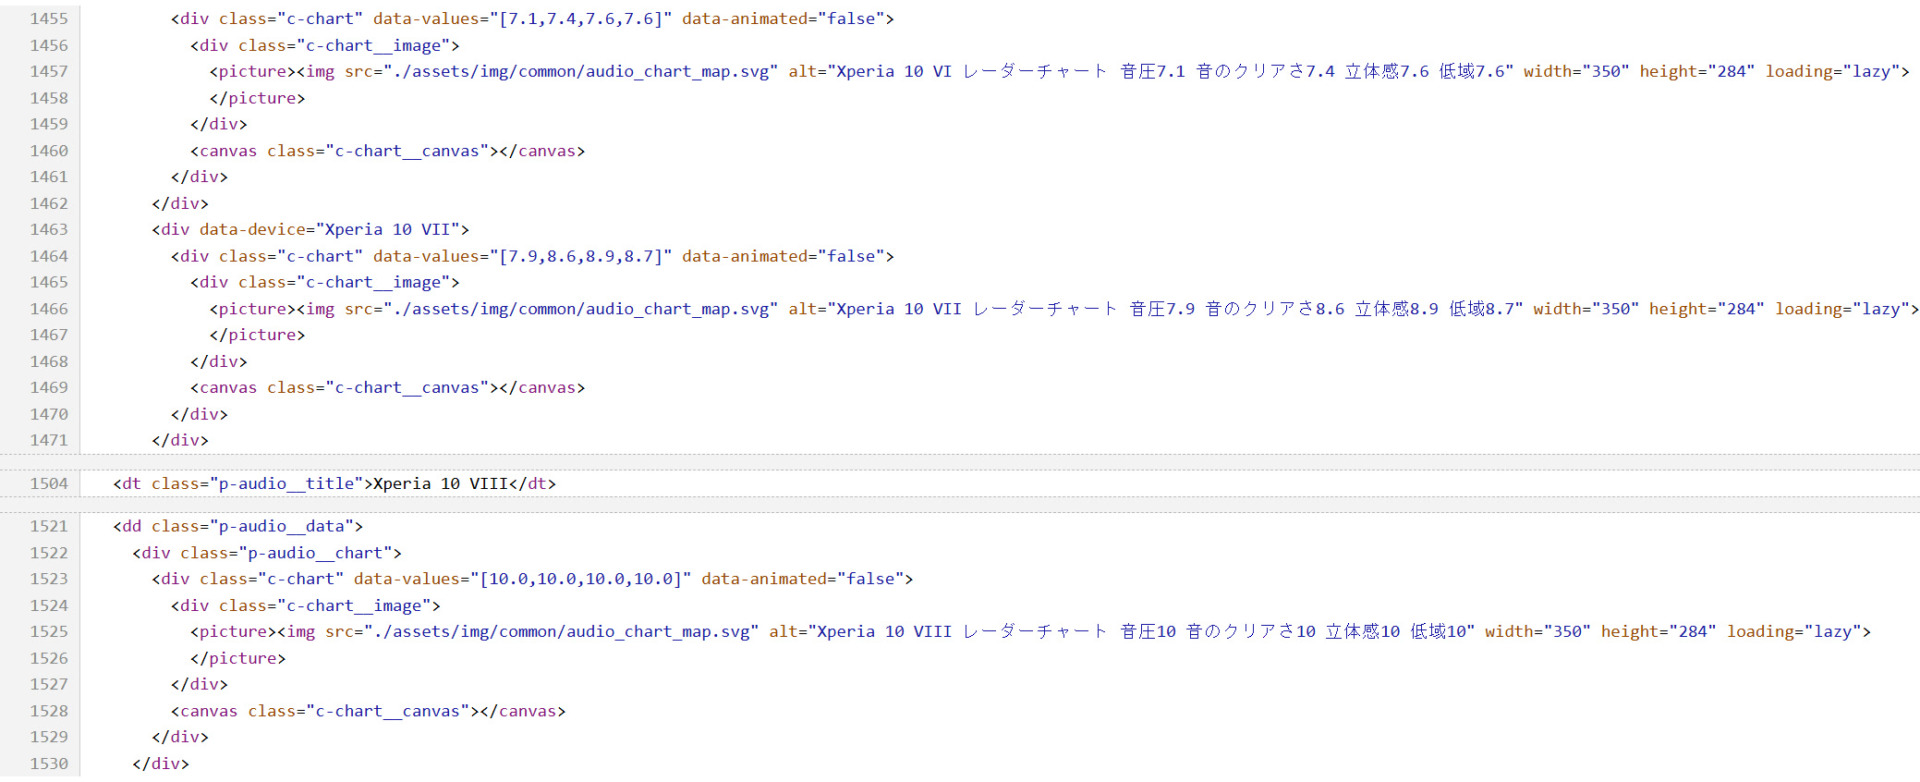This screenshot has width=1920, height=782.
Task: Click the canvas tag on line 1528
Action: [368, 711]
